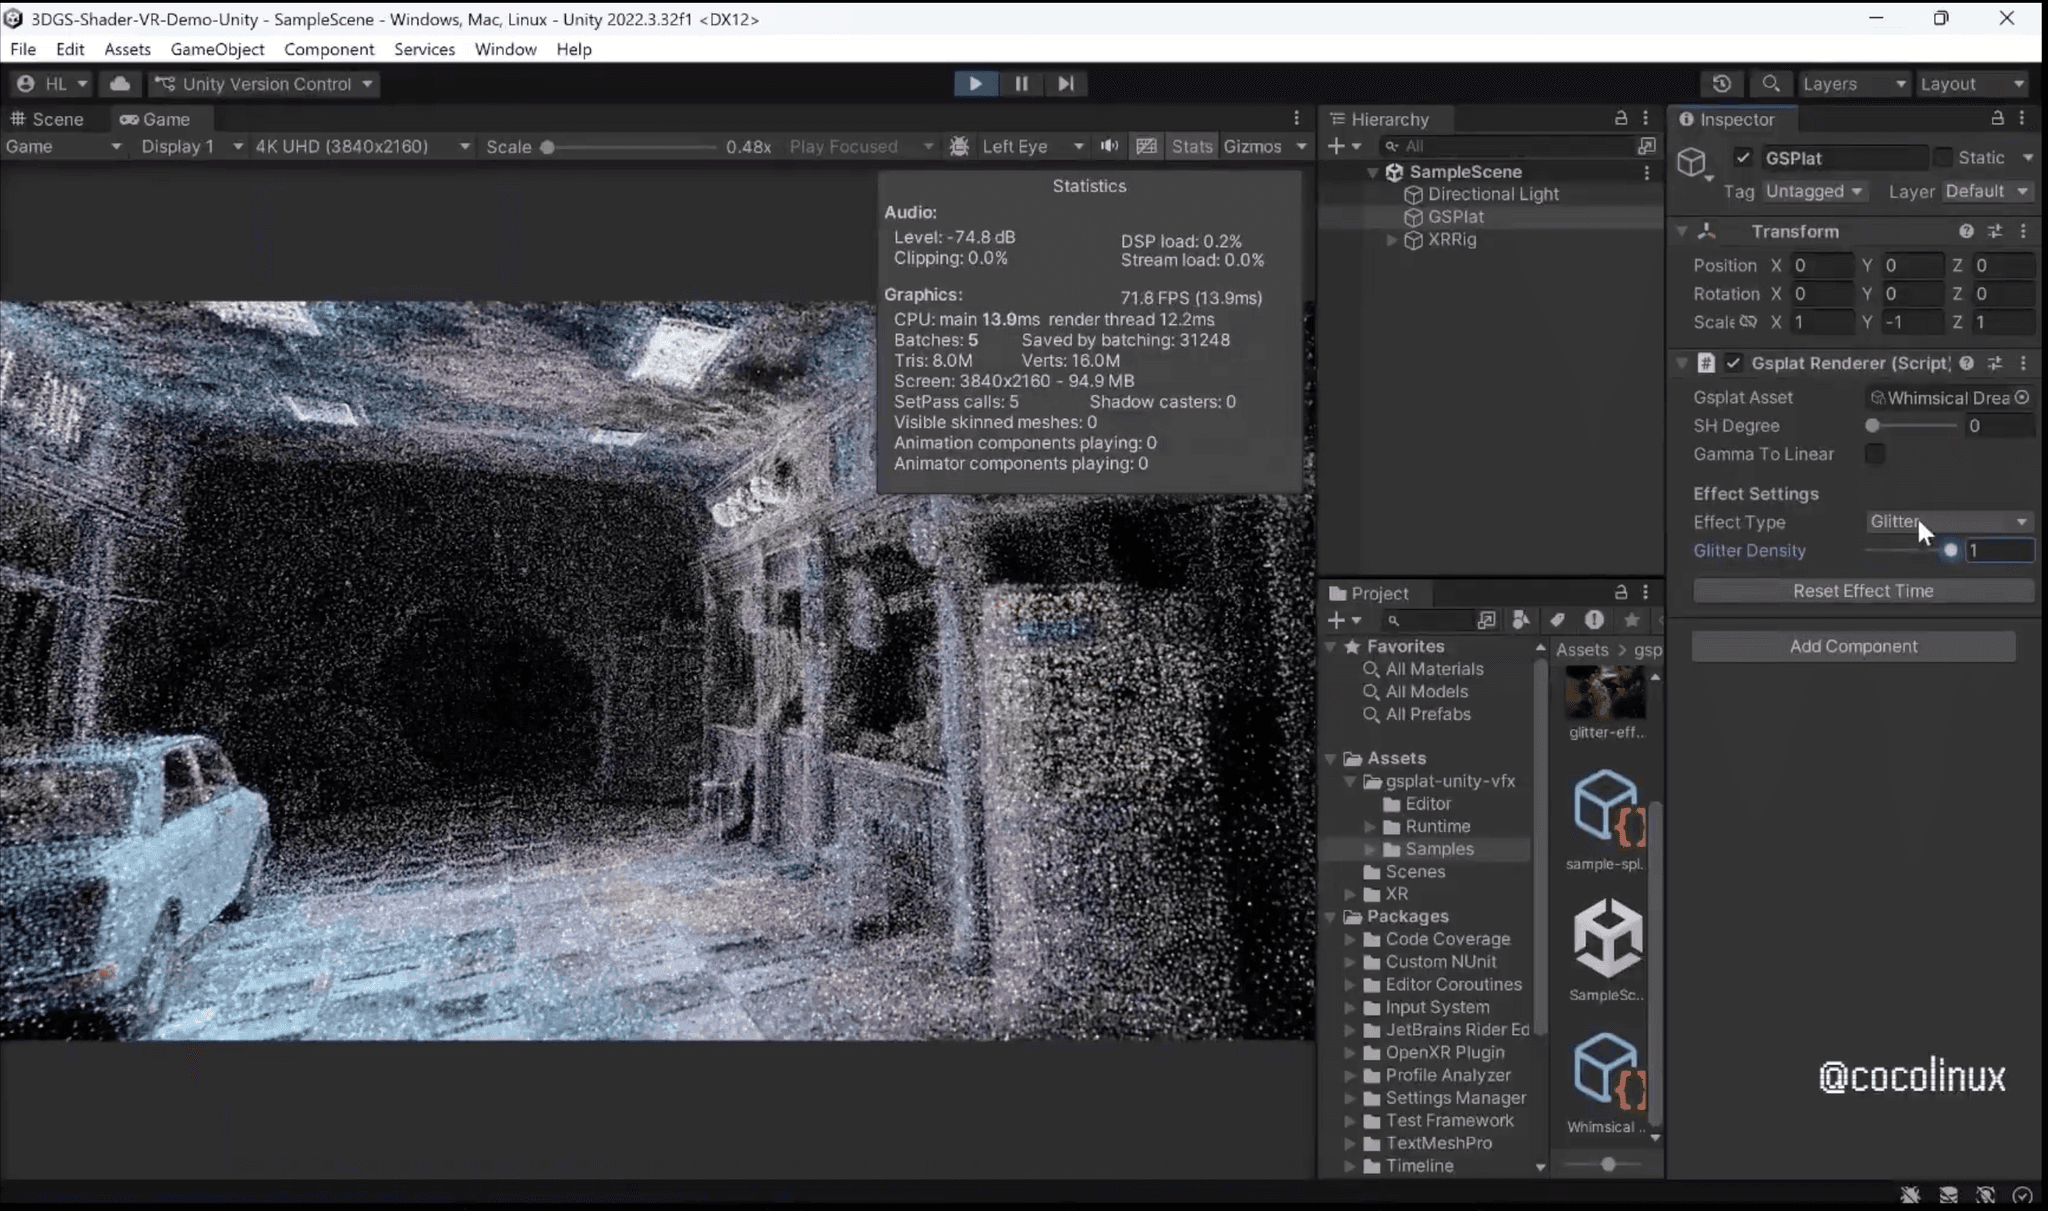Disable the GSPlat active checkbox

pyautogui.click(x=1744, y=157)
